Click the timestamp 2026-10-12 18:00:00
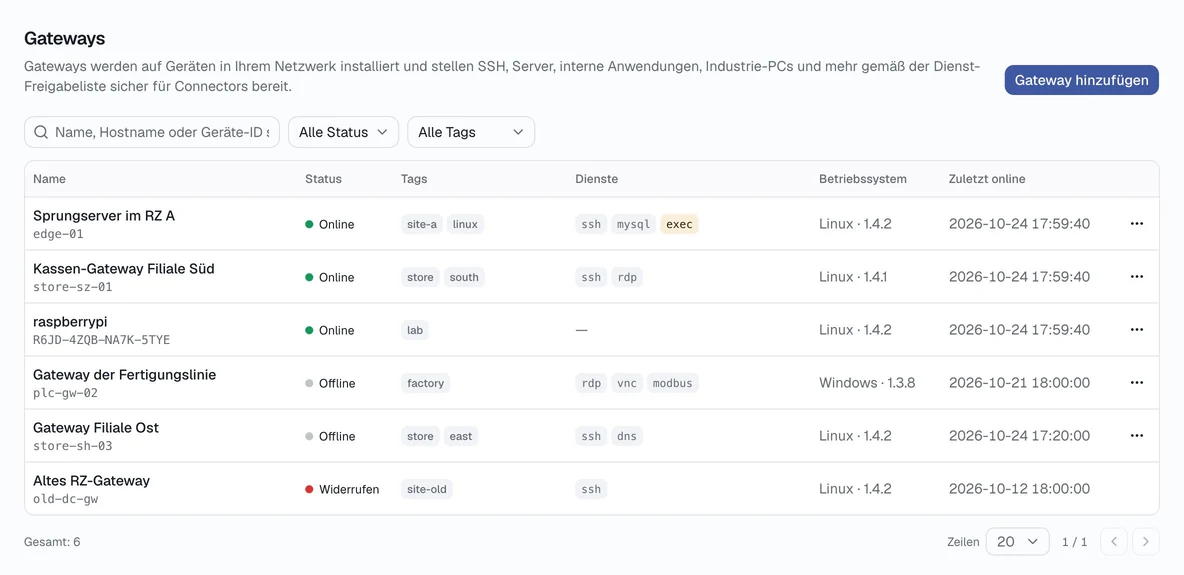 [1019, 488]
